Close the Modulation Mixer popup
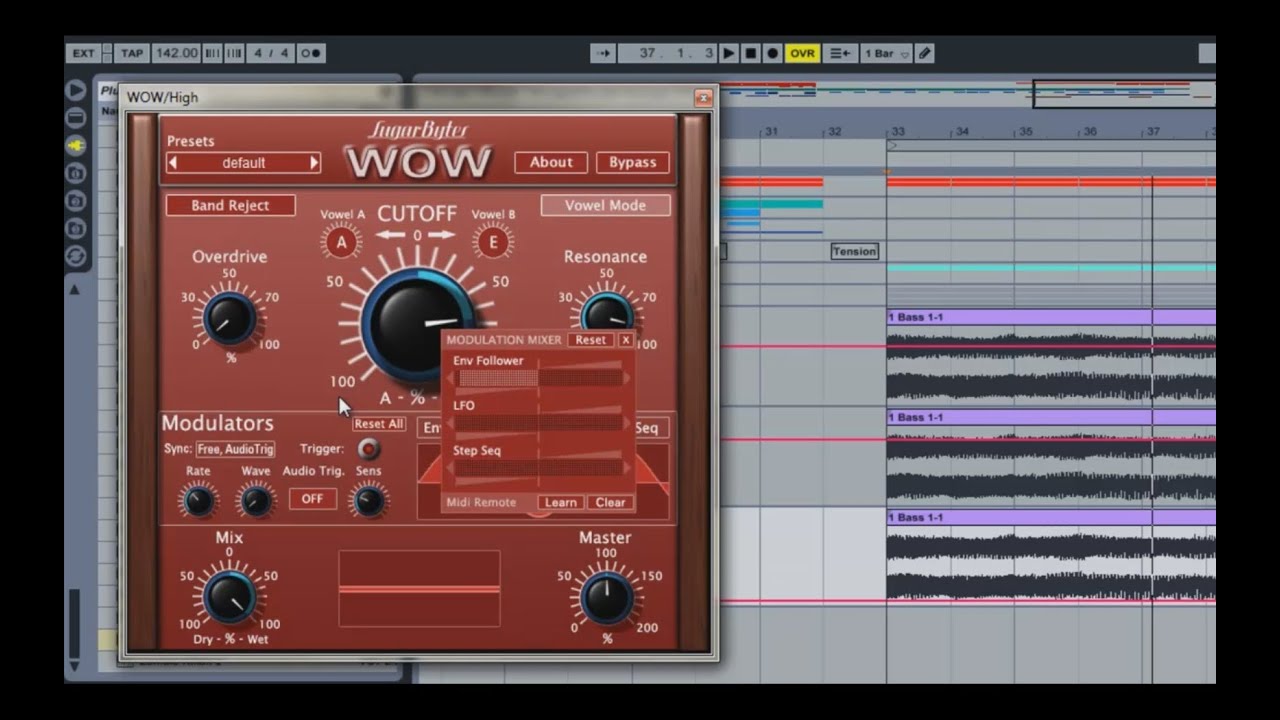1280x720 pixels. pyautogui.click(x=626, y=340)
